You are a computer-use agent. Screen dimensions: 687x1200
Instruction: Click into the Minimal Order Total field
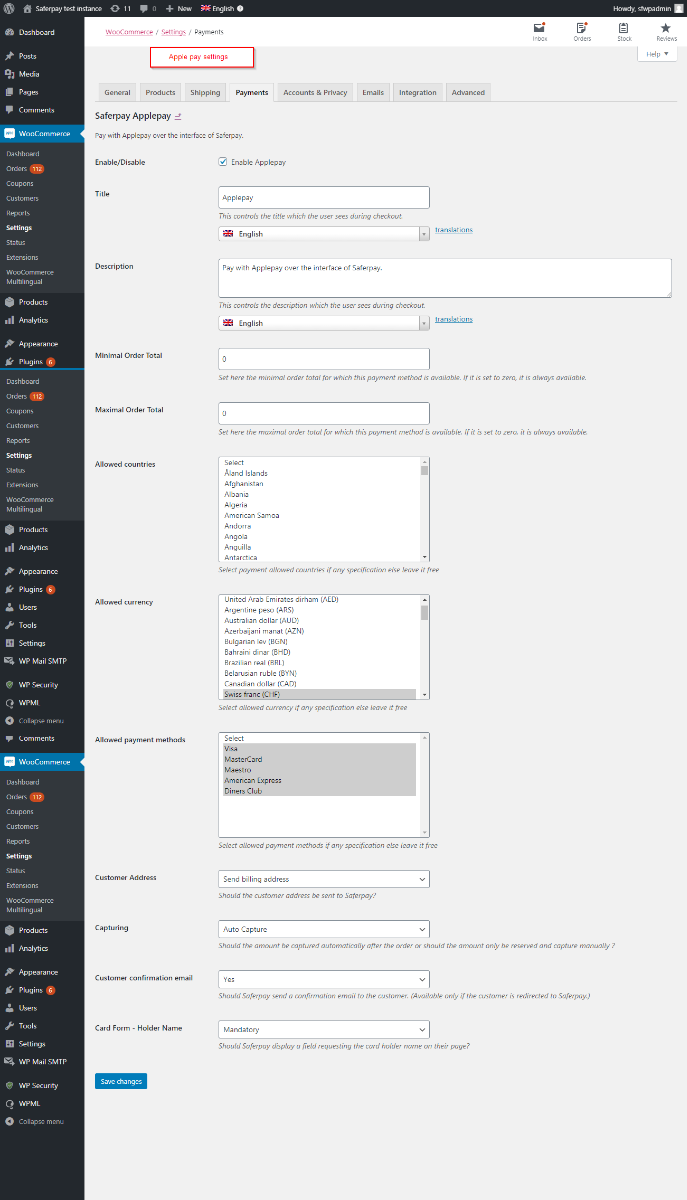323,358
